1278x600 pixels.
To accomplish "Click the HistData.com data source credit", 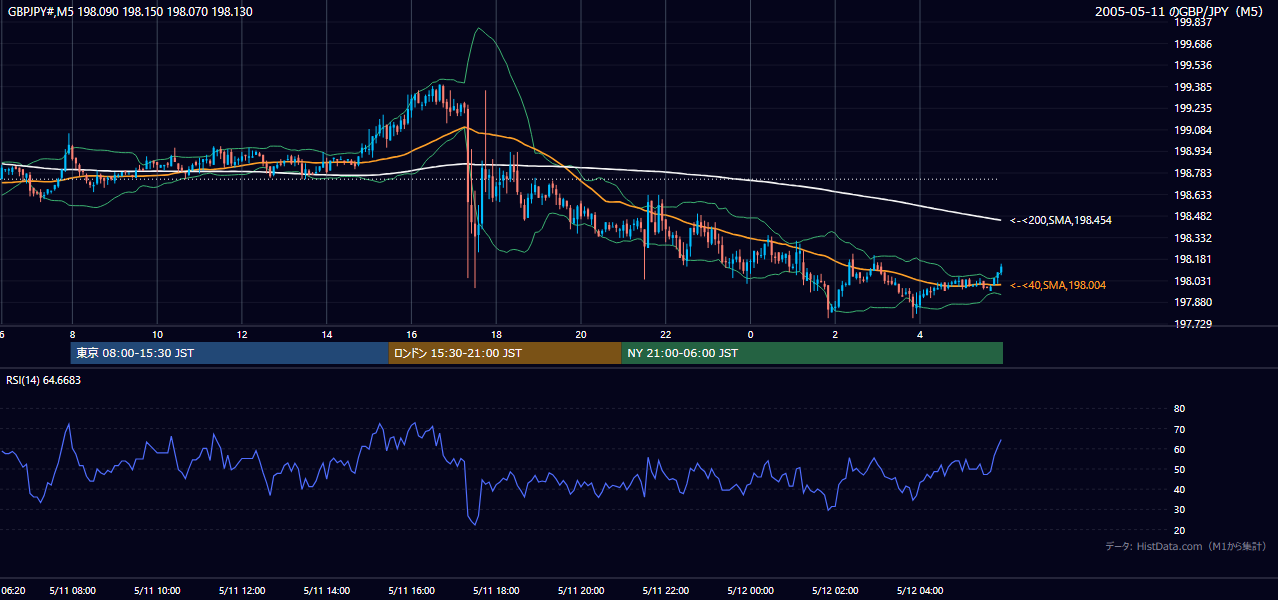I will pos(1186,546).
